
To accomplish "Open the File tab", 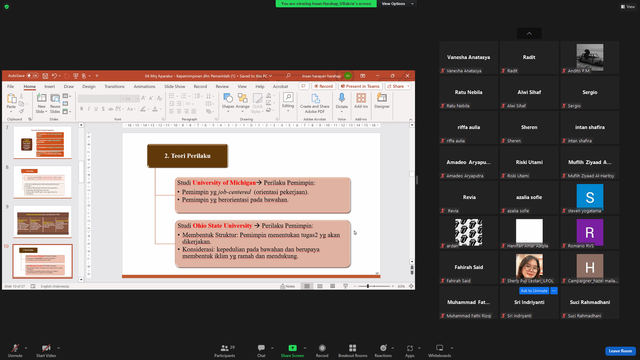I will pos(11,87).
